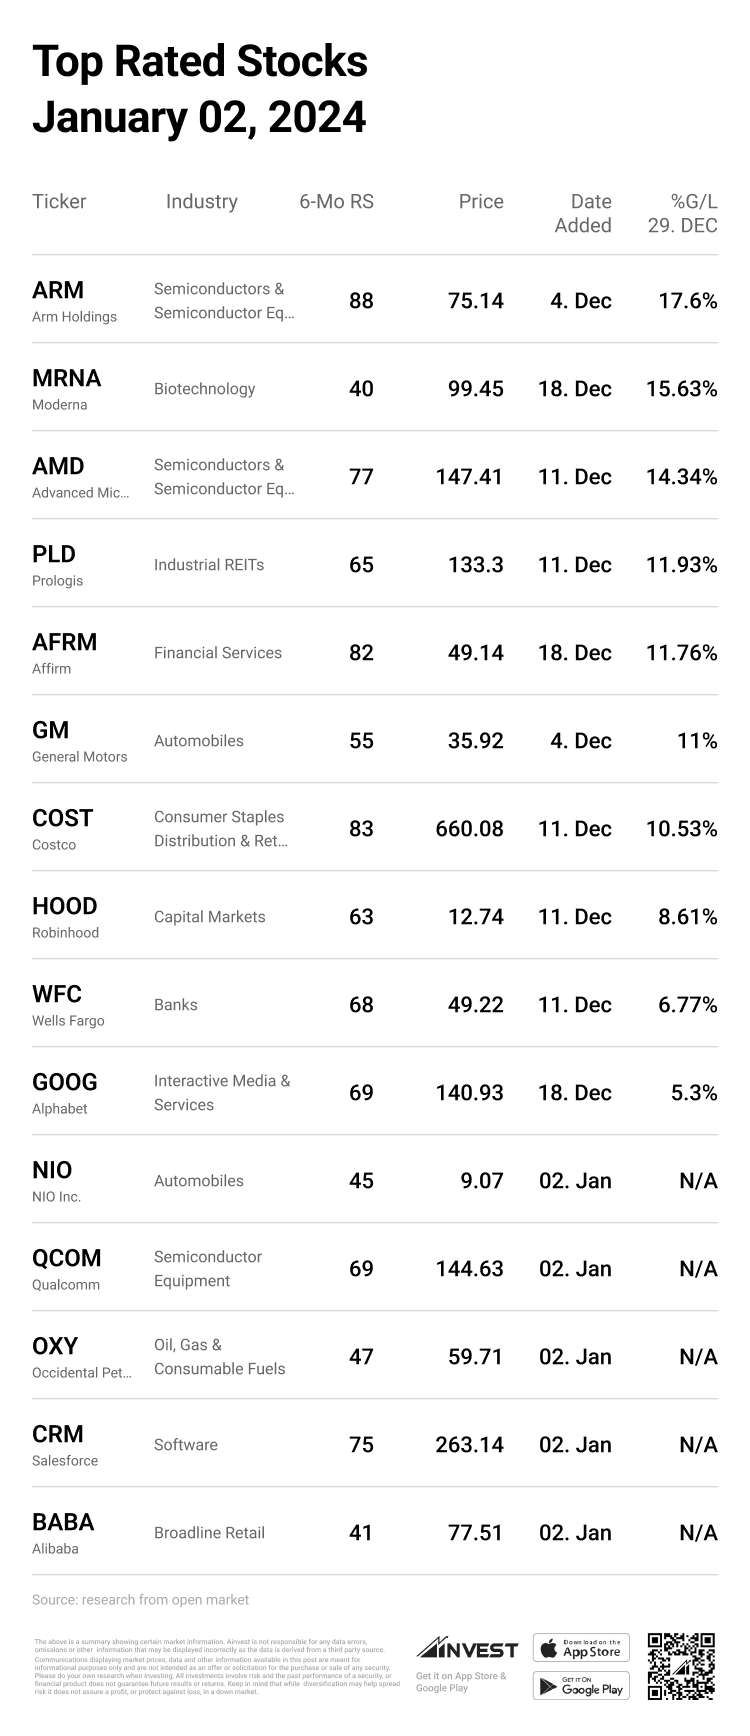Select the AMD ticker symbol

click(x=58, y=466)
